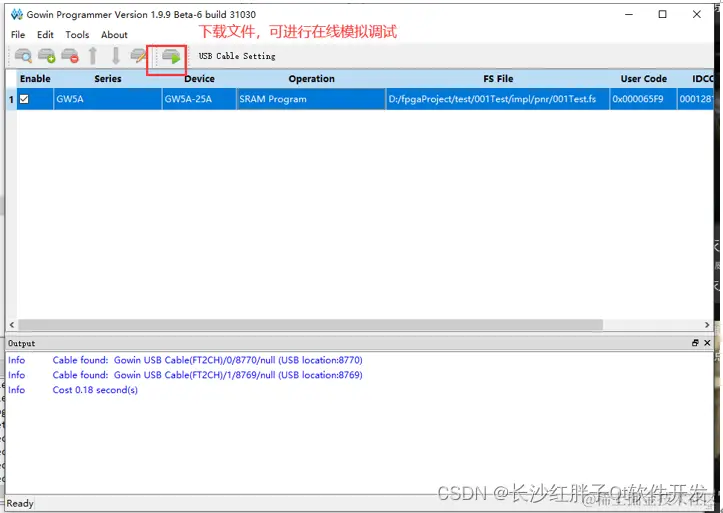Click the Enable column header

pos(35,79)
